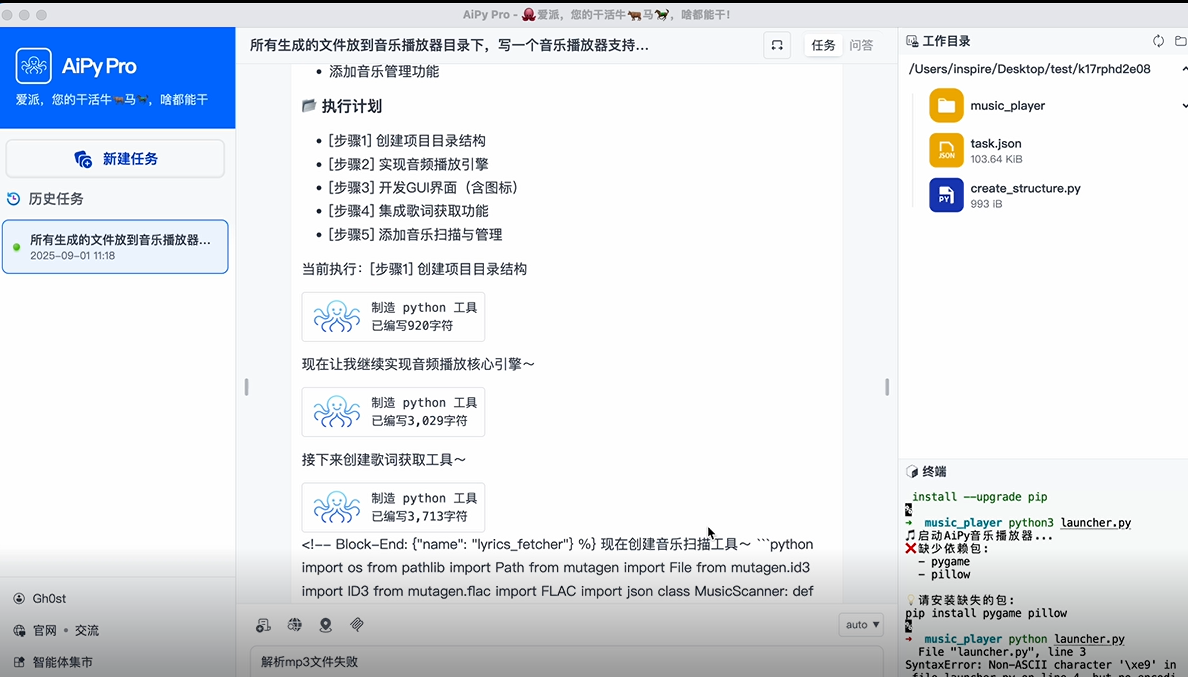Click the right panel splitter handle
This screenshot has height=677, width=1188.
click(x=886, y=387)
